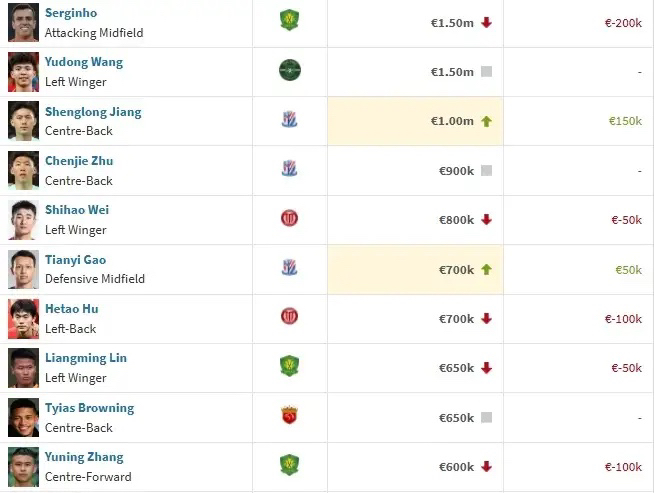Click Yuning Zhang's €600k market value
Viewport: 654px width, 493px height.
tap(456, 466)
